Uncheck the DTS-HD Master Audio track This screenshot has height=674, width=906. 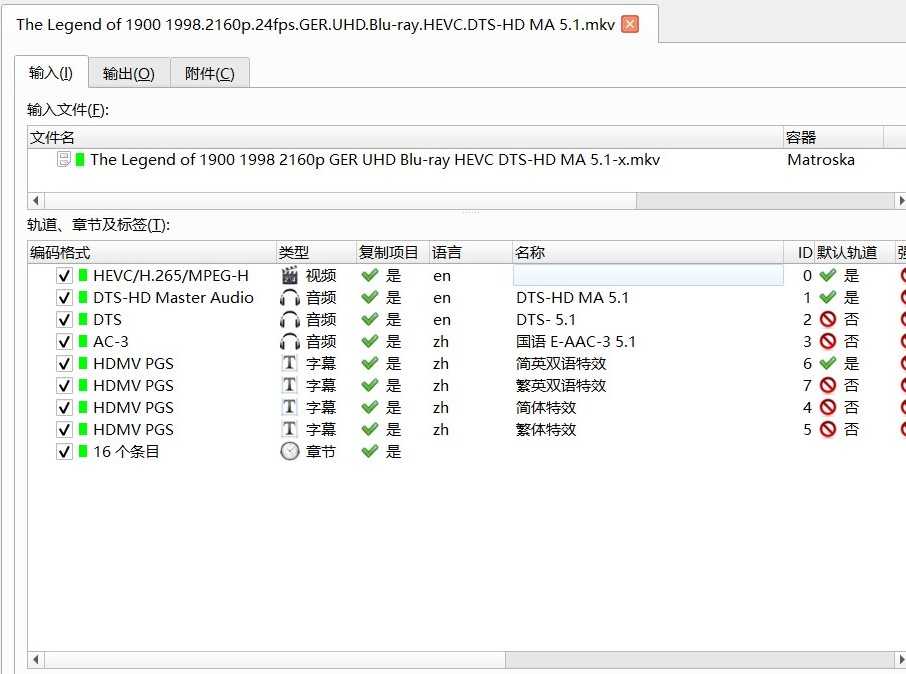[x=64, y=298]
